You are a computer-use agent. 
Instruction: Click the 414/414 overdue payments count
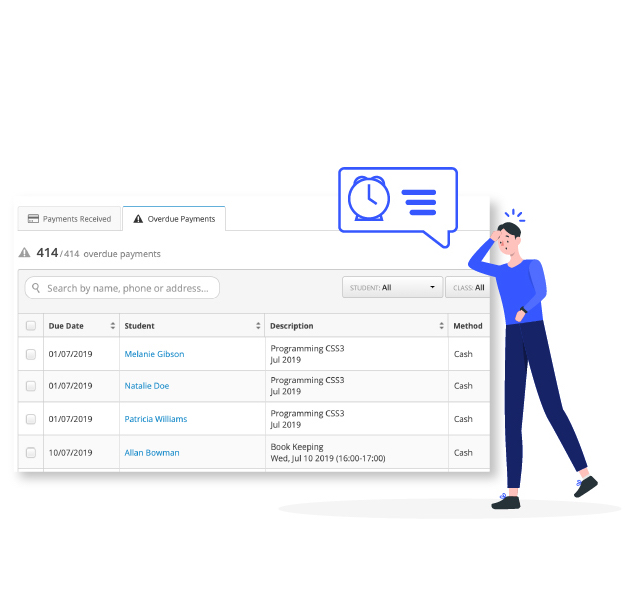pos(98,253)
